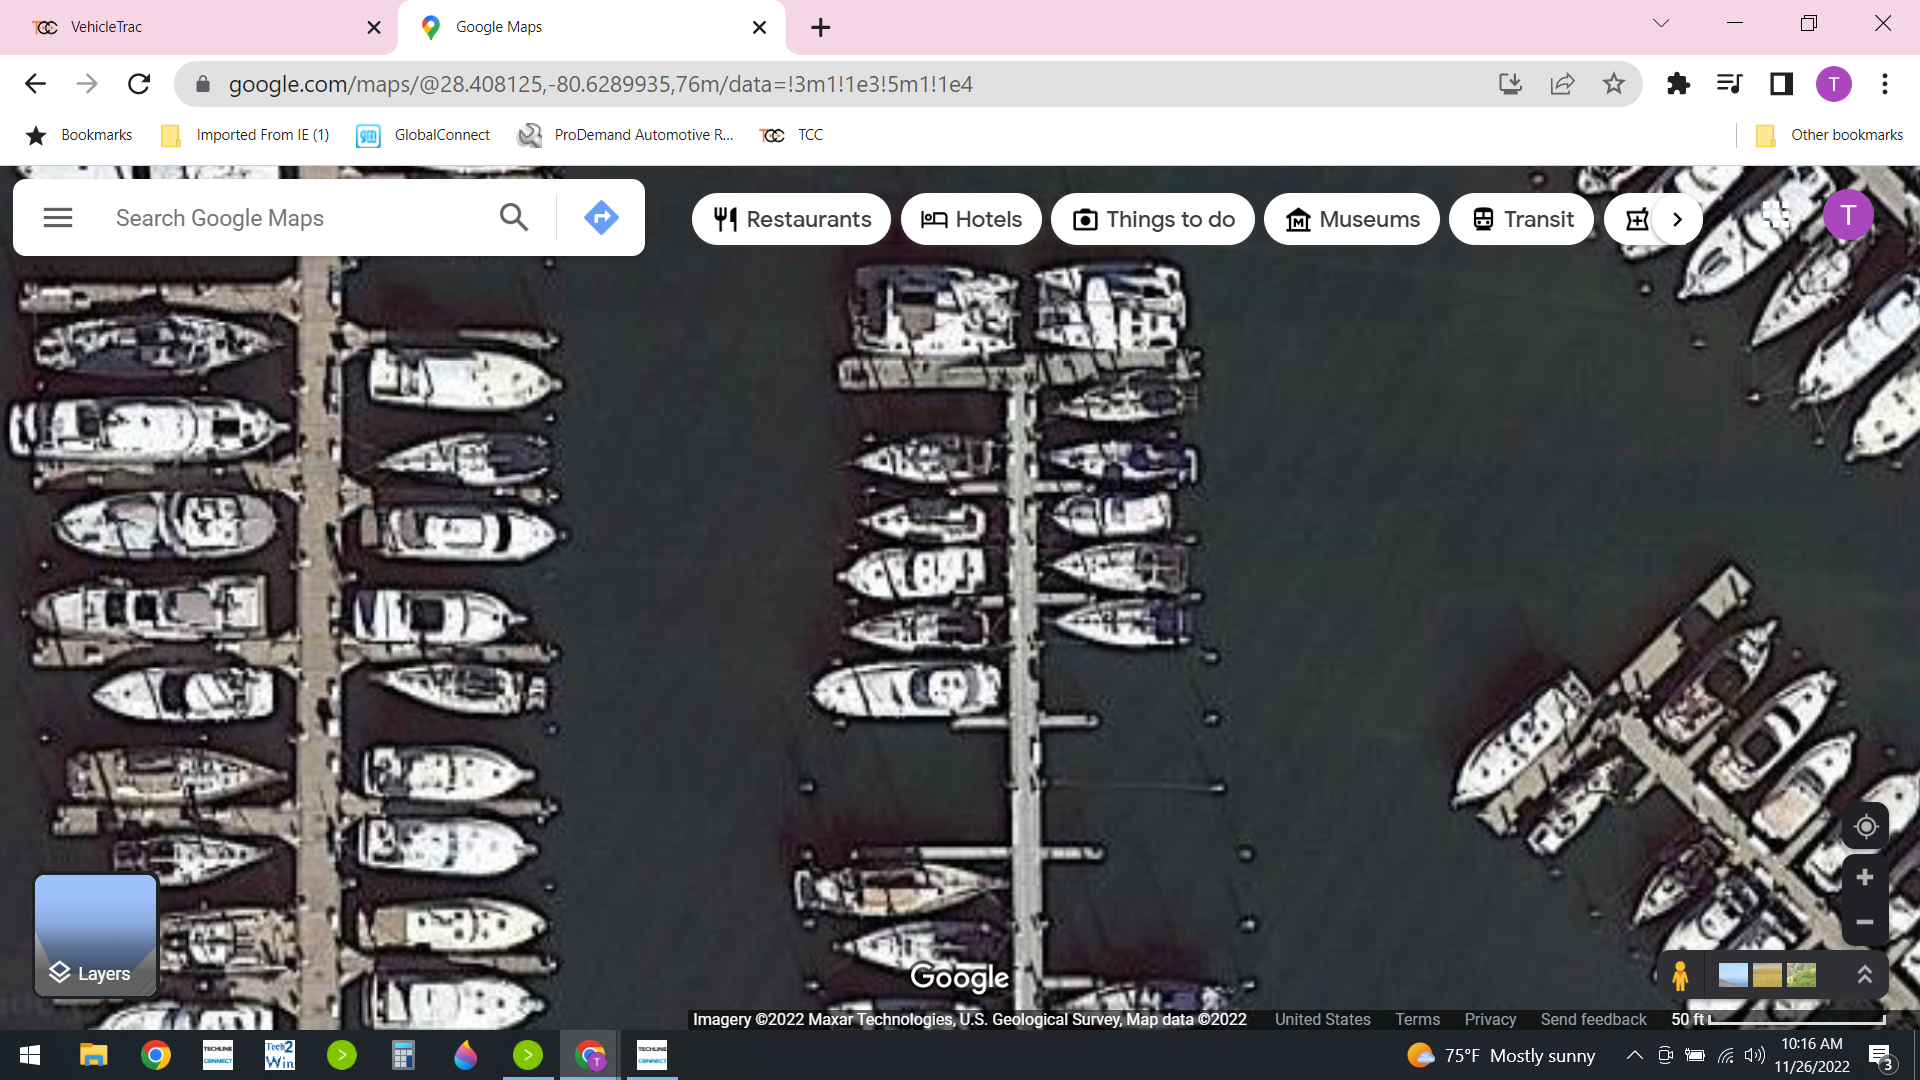Viewport: 1920px width, 1080px height.
Task: Open Directions with the blue arrow icon
Action: click(601, 217)
